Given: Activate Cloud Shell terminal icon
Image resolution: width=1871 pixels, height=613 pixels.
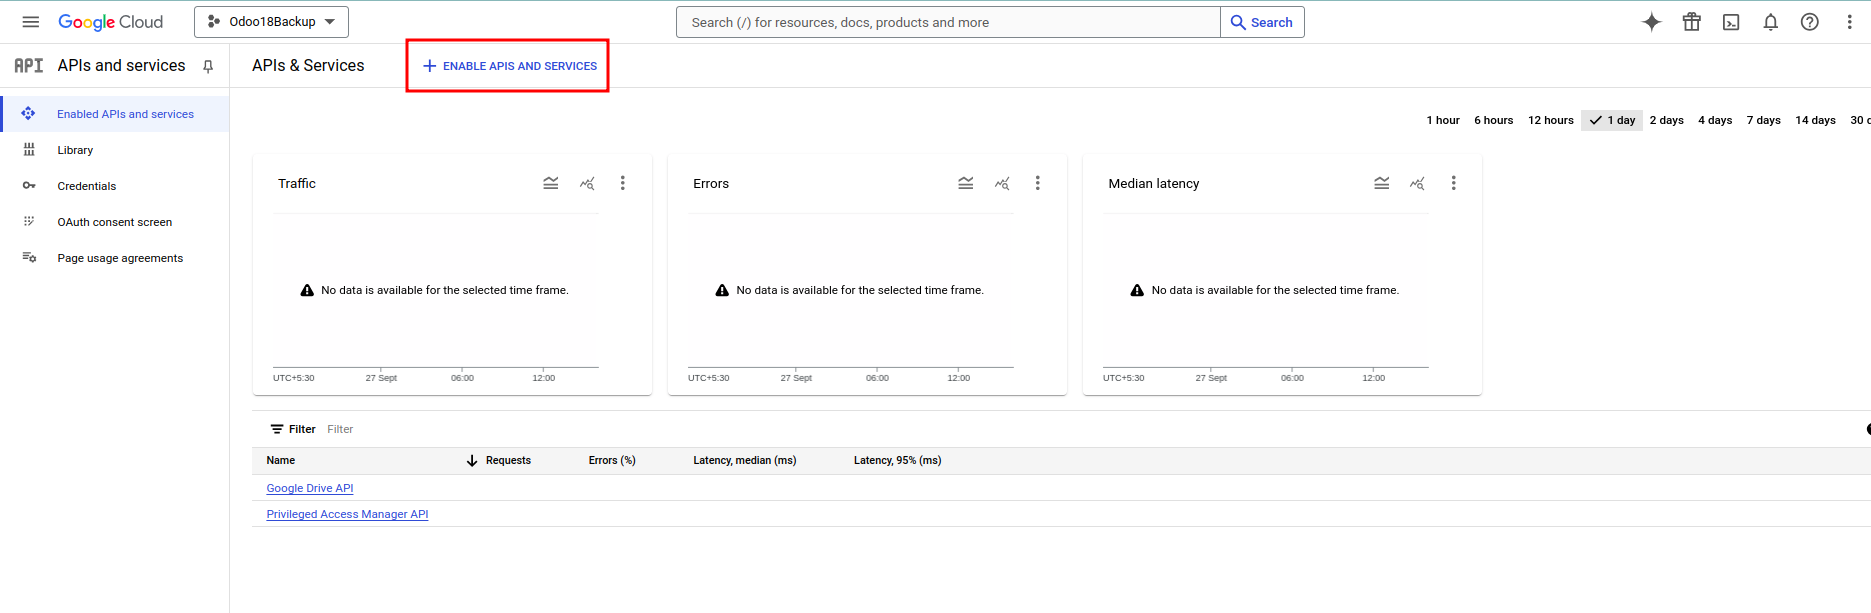Looking at the screenshot, I should tap(1731, 22).
